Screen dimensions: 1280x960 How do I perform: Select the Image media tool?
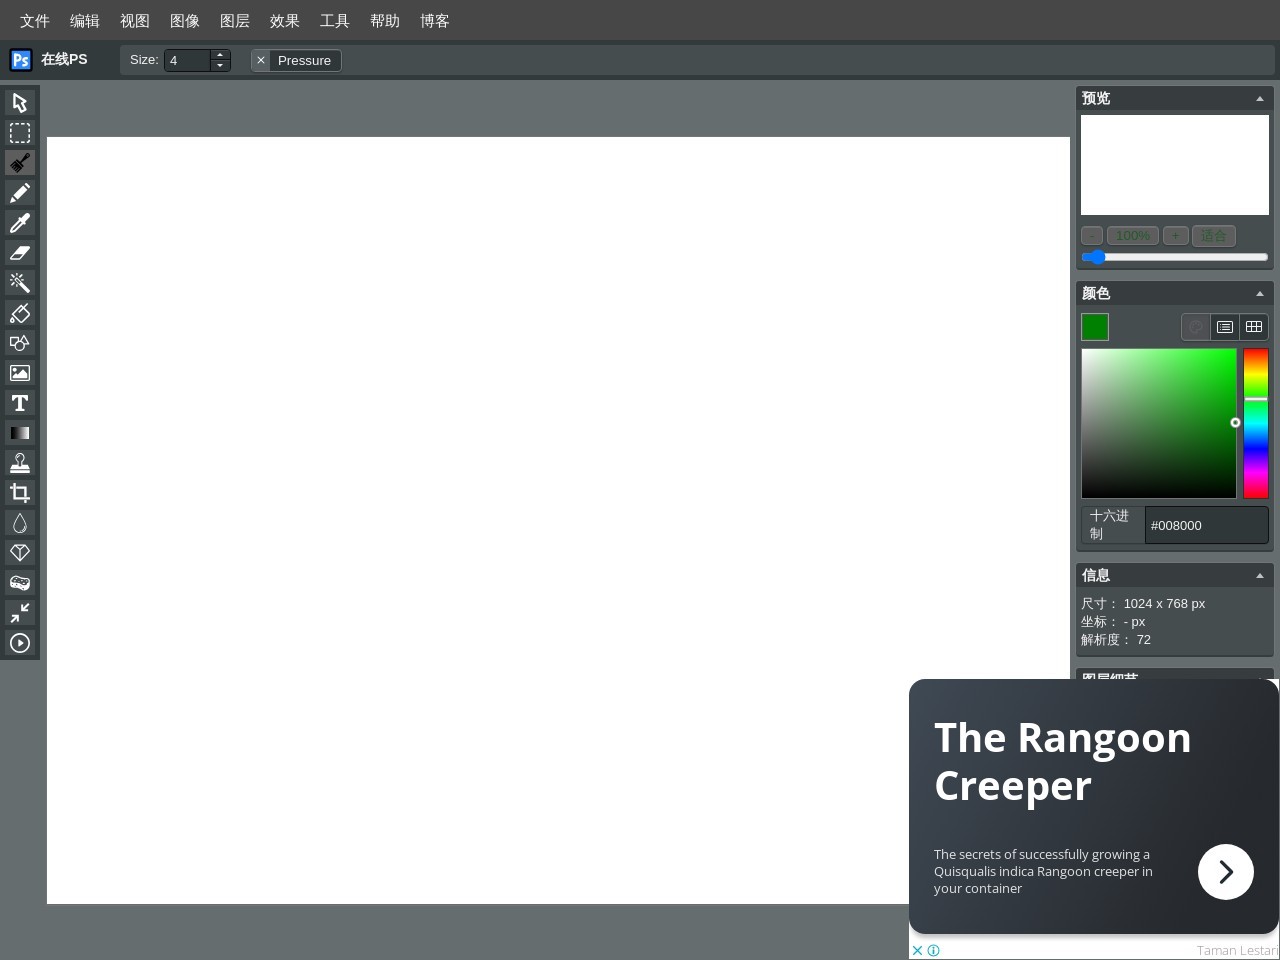click(20, 373)
